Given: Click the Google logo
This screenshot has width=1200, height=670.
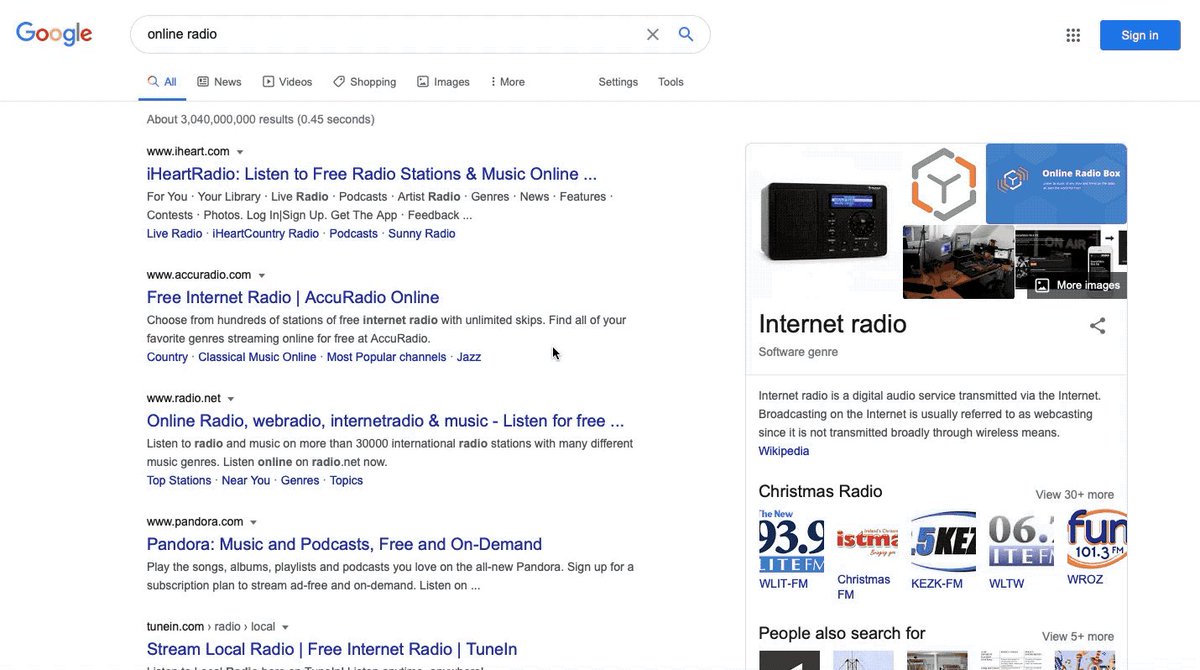Looking at the screenshot, I should [x=54, y=33].
